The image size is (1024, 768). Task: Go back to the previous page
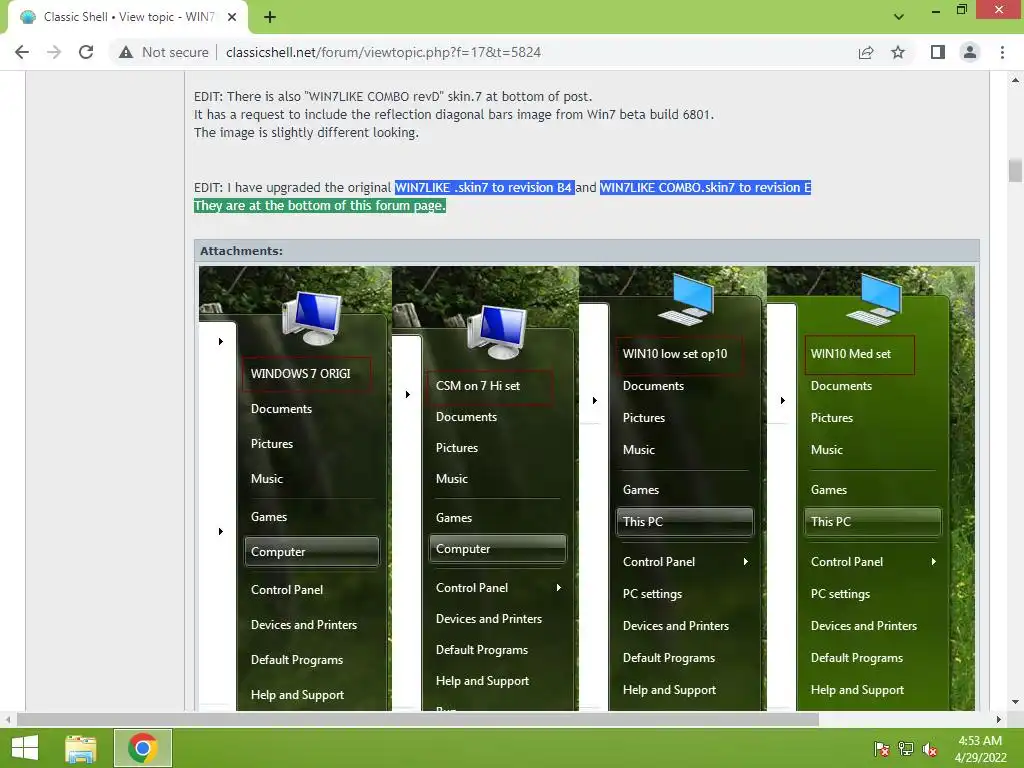[x=22, y=52]
